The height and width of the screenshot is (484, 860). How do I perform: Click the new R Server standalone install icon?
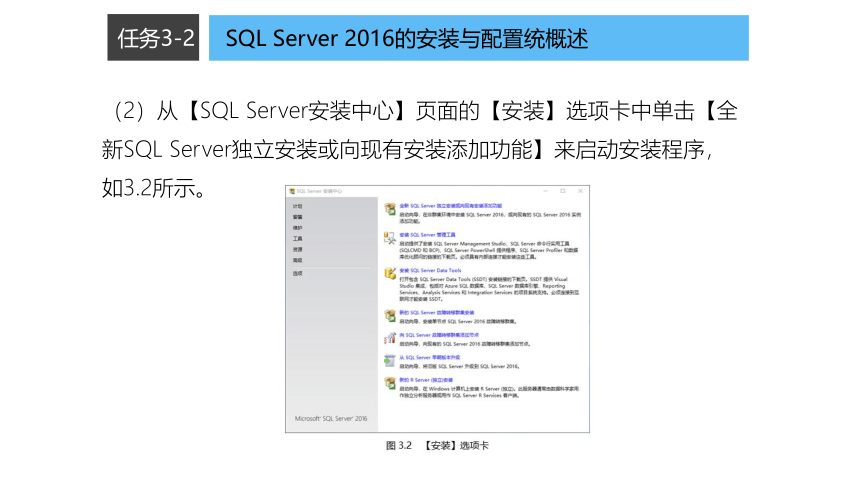[390, 383]
